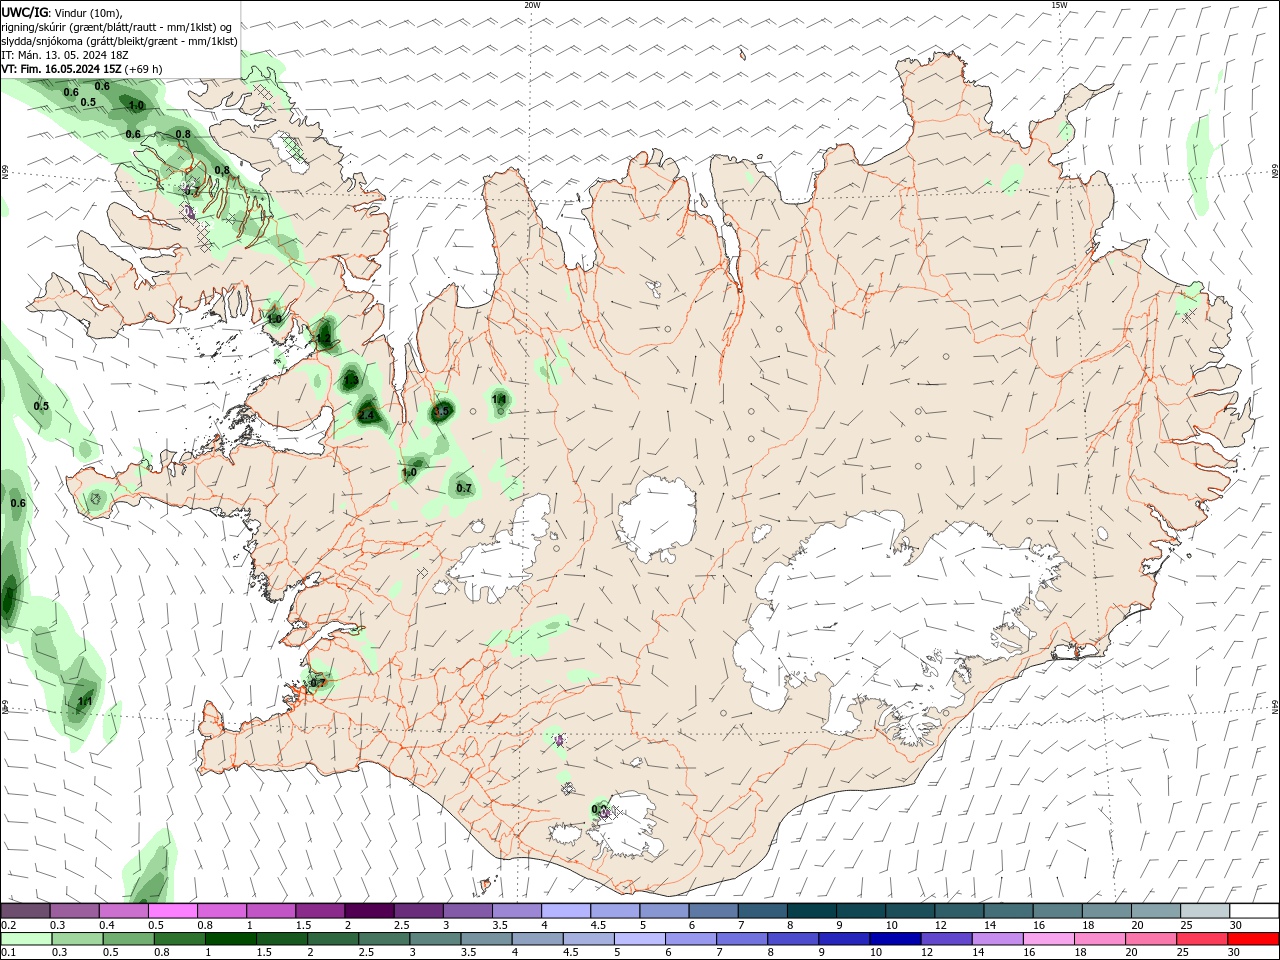Select the pale grey snow swatch labeled 25

point(1205,911)
